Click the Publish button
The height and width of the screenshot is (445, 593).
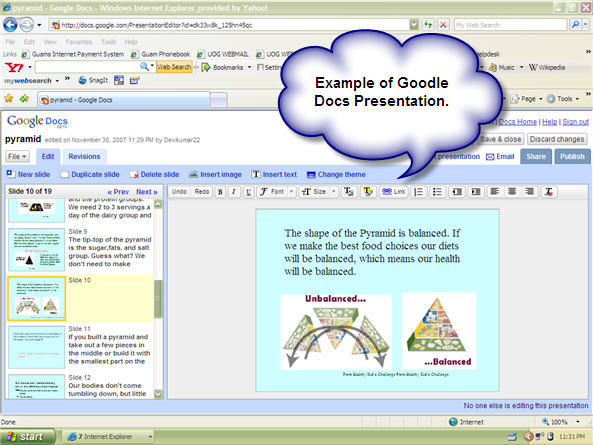[572, 157]
